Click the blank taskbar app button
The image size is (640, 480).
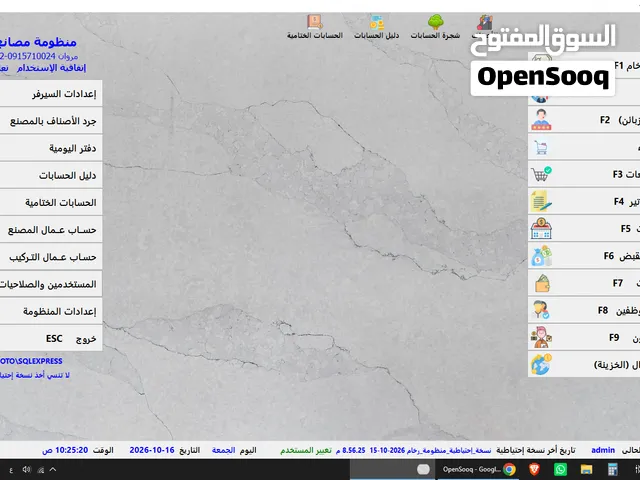393,469
